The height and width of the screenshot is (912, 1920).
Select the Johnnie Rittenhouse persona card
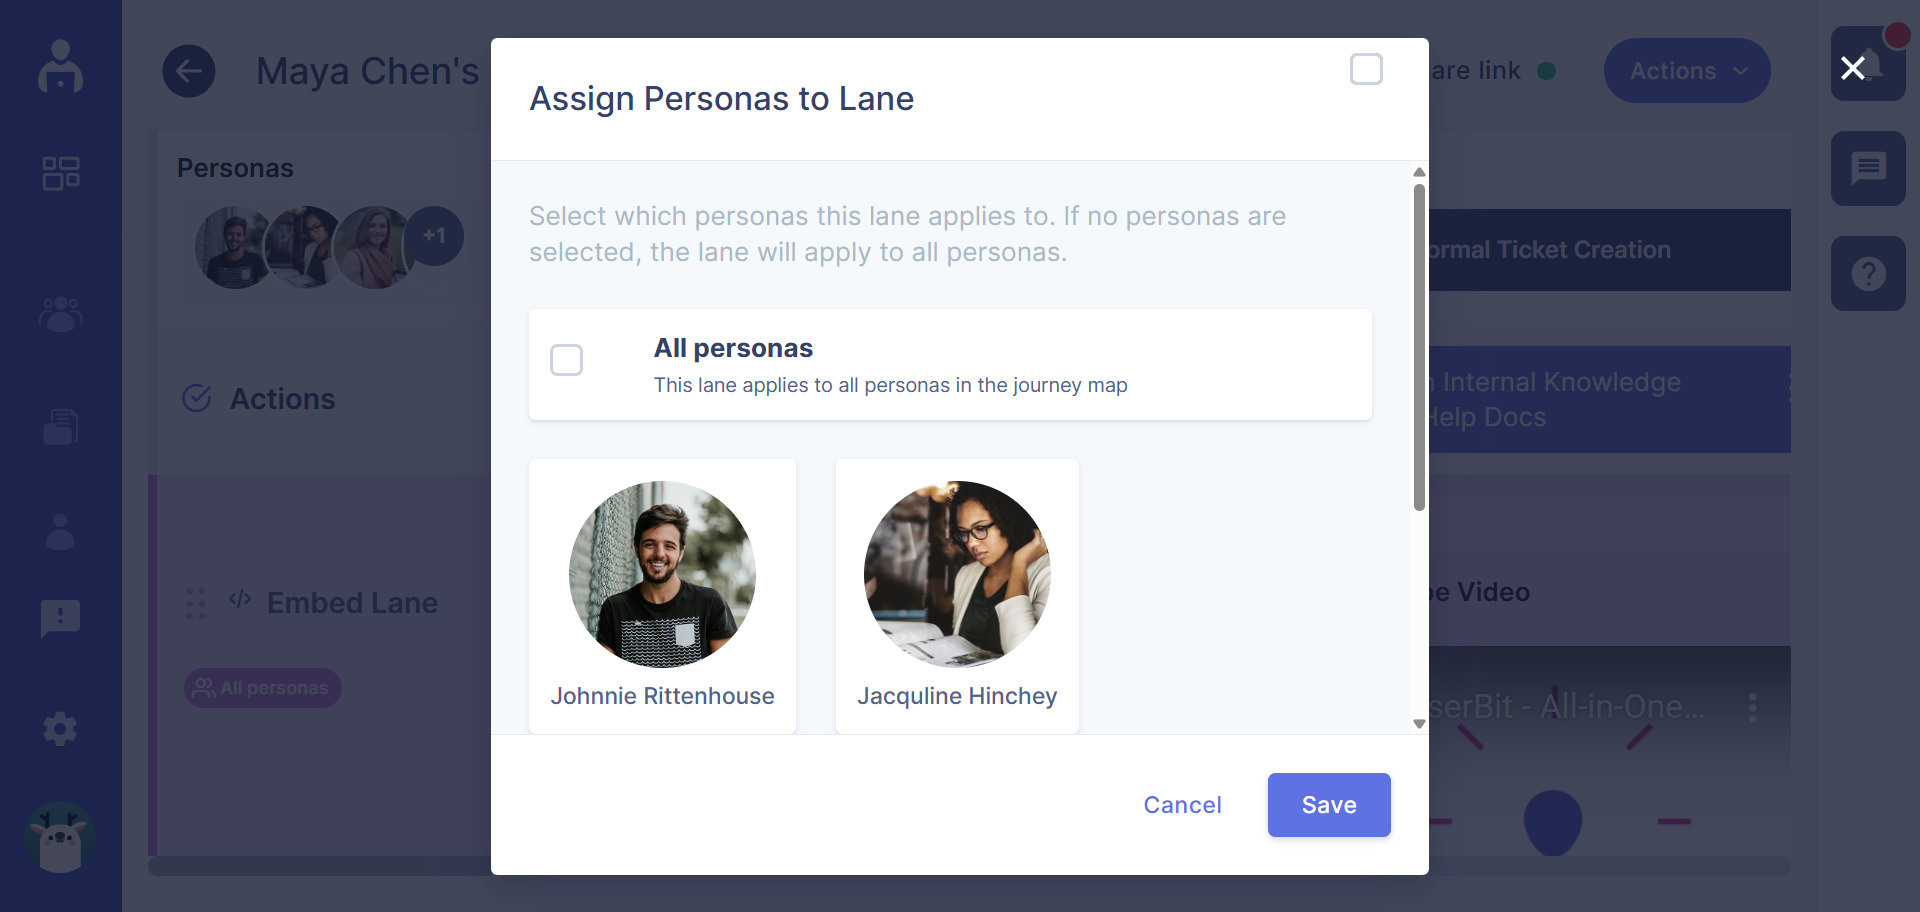tap(662, 595)
